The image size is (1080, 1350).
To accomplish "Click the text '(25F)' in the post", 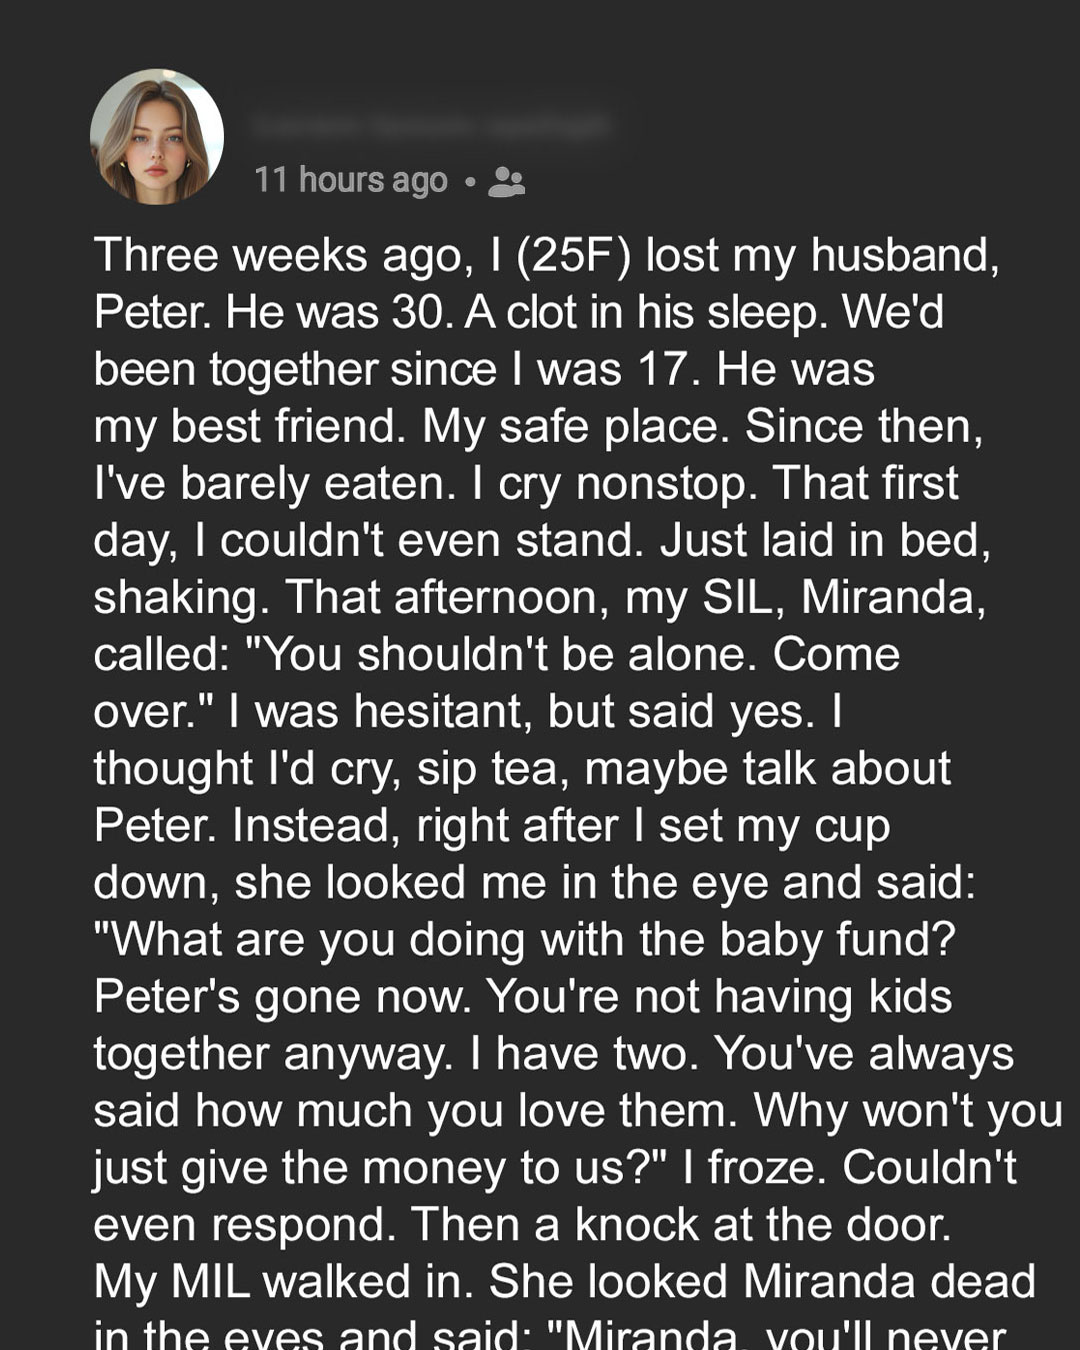I will click(x=574, y=255).
